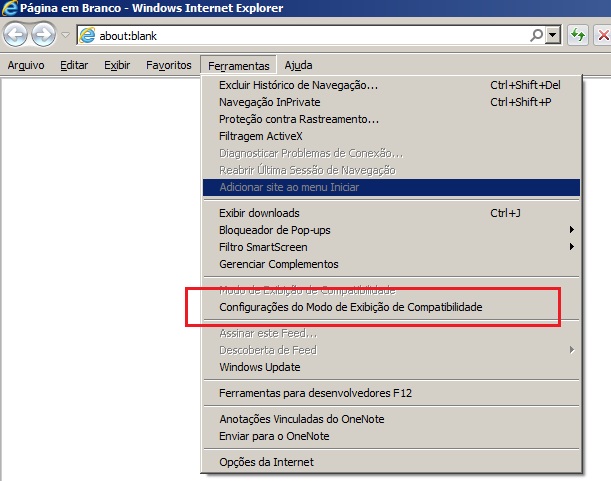
Task: Choose Enviar para o OneNote
Action: click(x=391, y=436)
